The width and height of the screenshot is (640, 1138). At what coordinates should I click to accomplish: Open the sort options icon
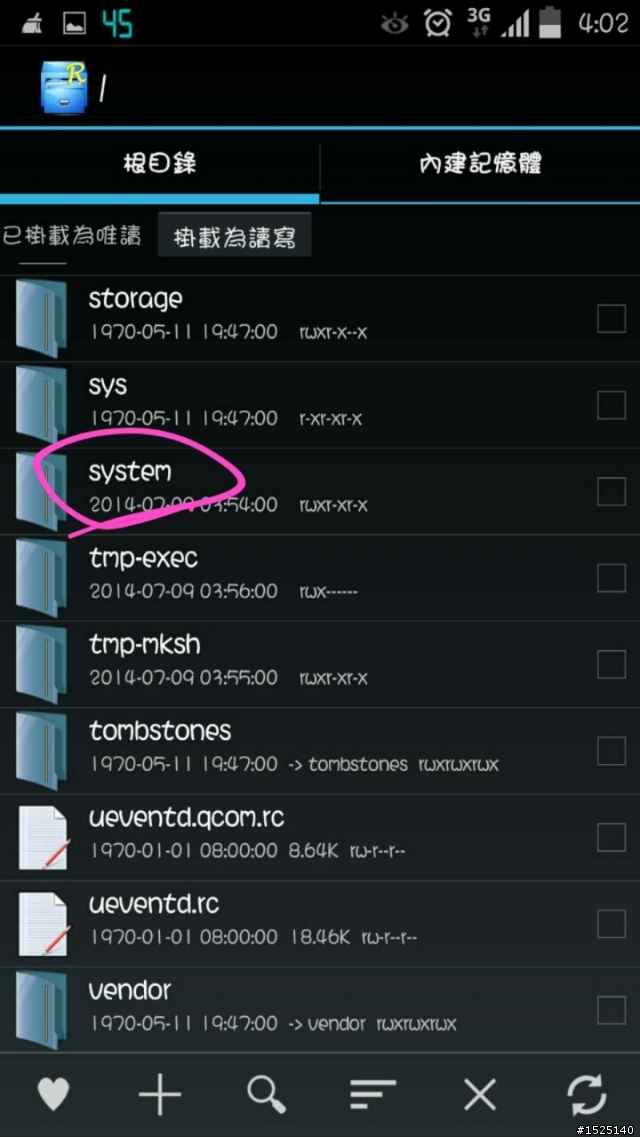point(373,1094)
